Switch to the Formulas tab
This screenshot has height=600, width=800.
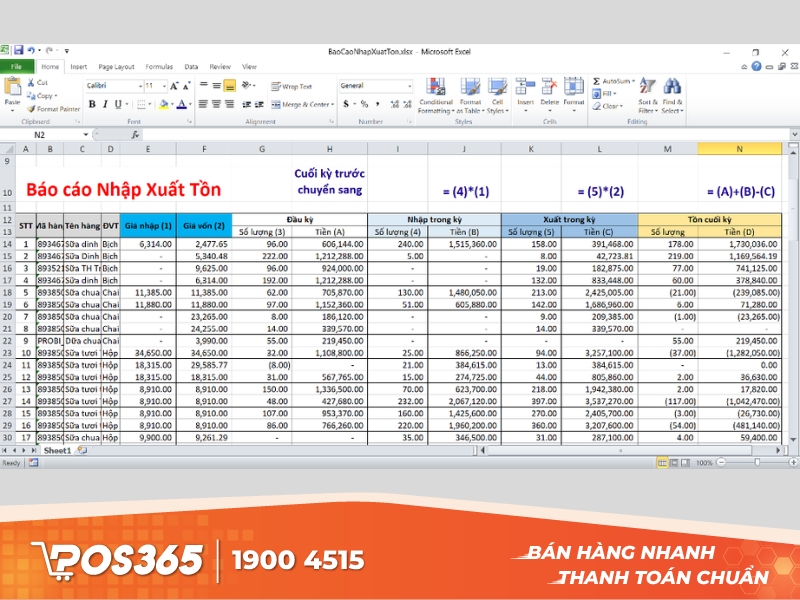tap(159, 67)
